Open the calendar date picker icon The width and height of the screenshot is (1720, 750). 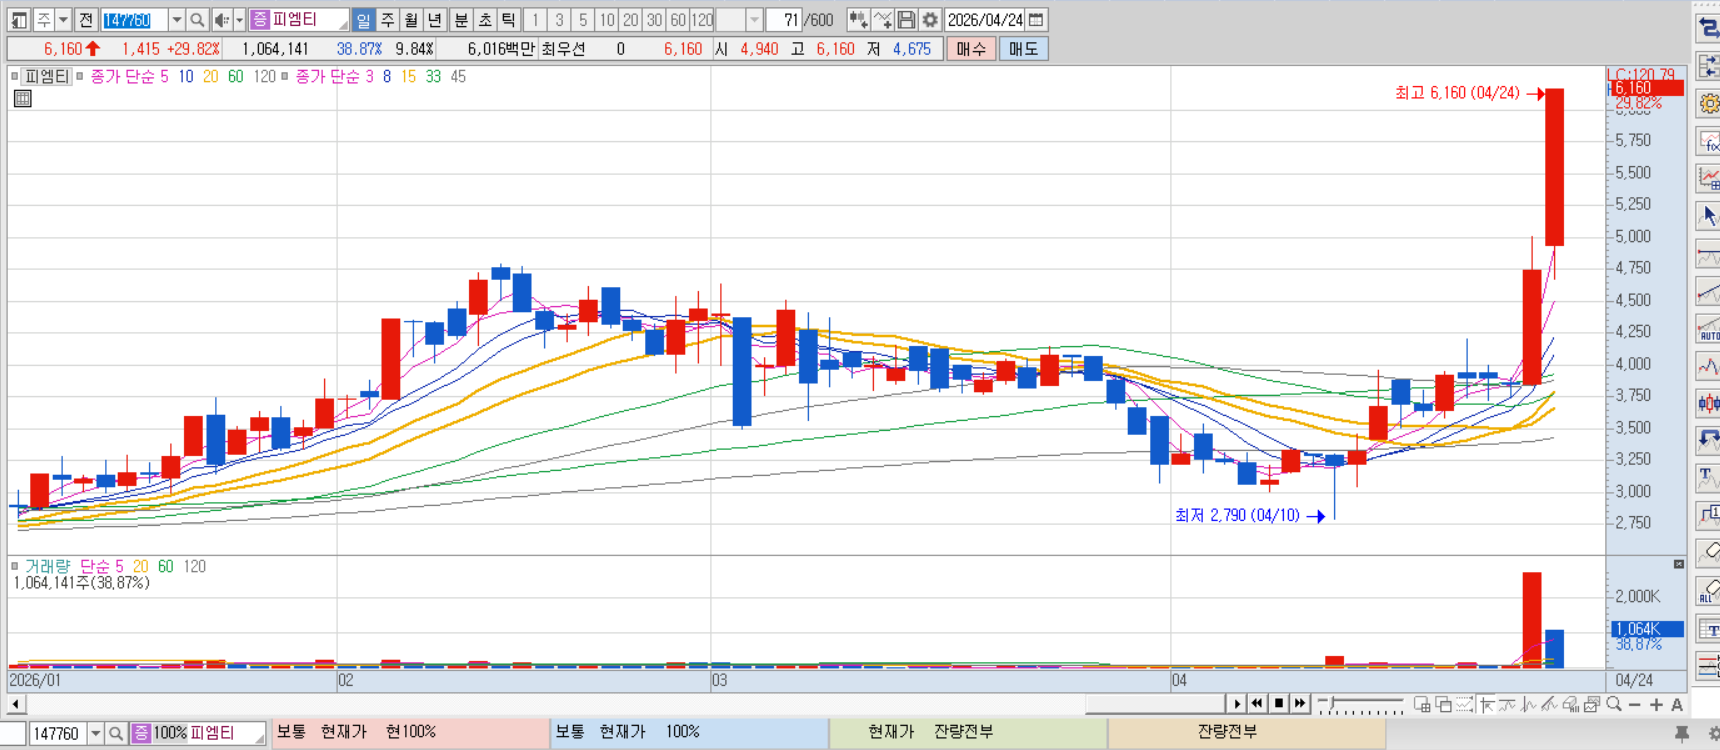1037,20
